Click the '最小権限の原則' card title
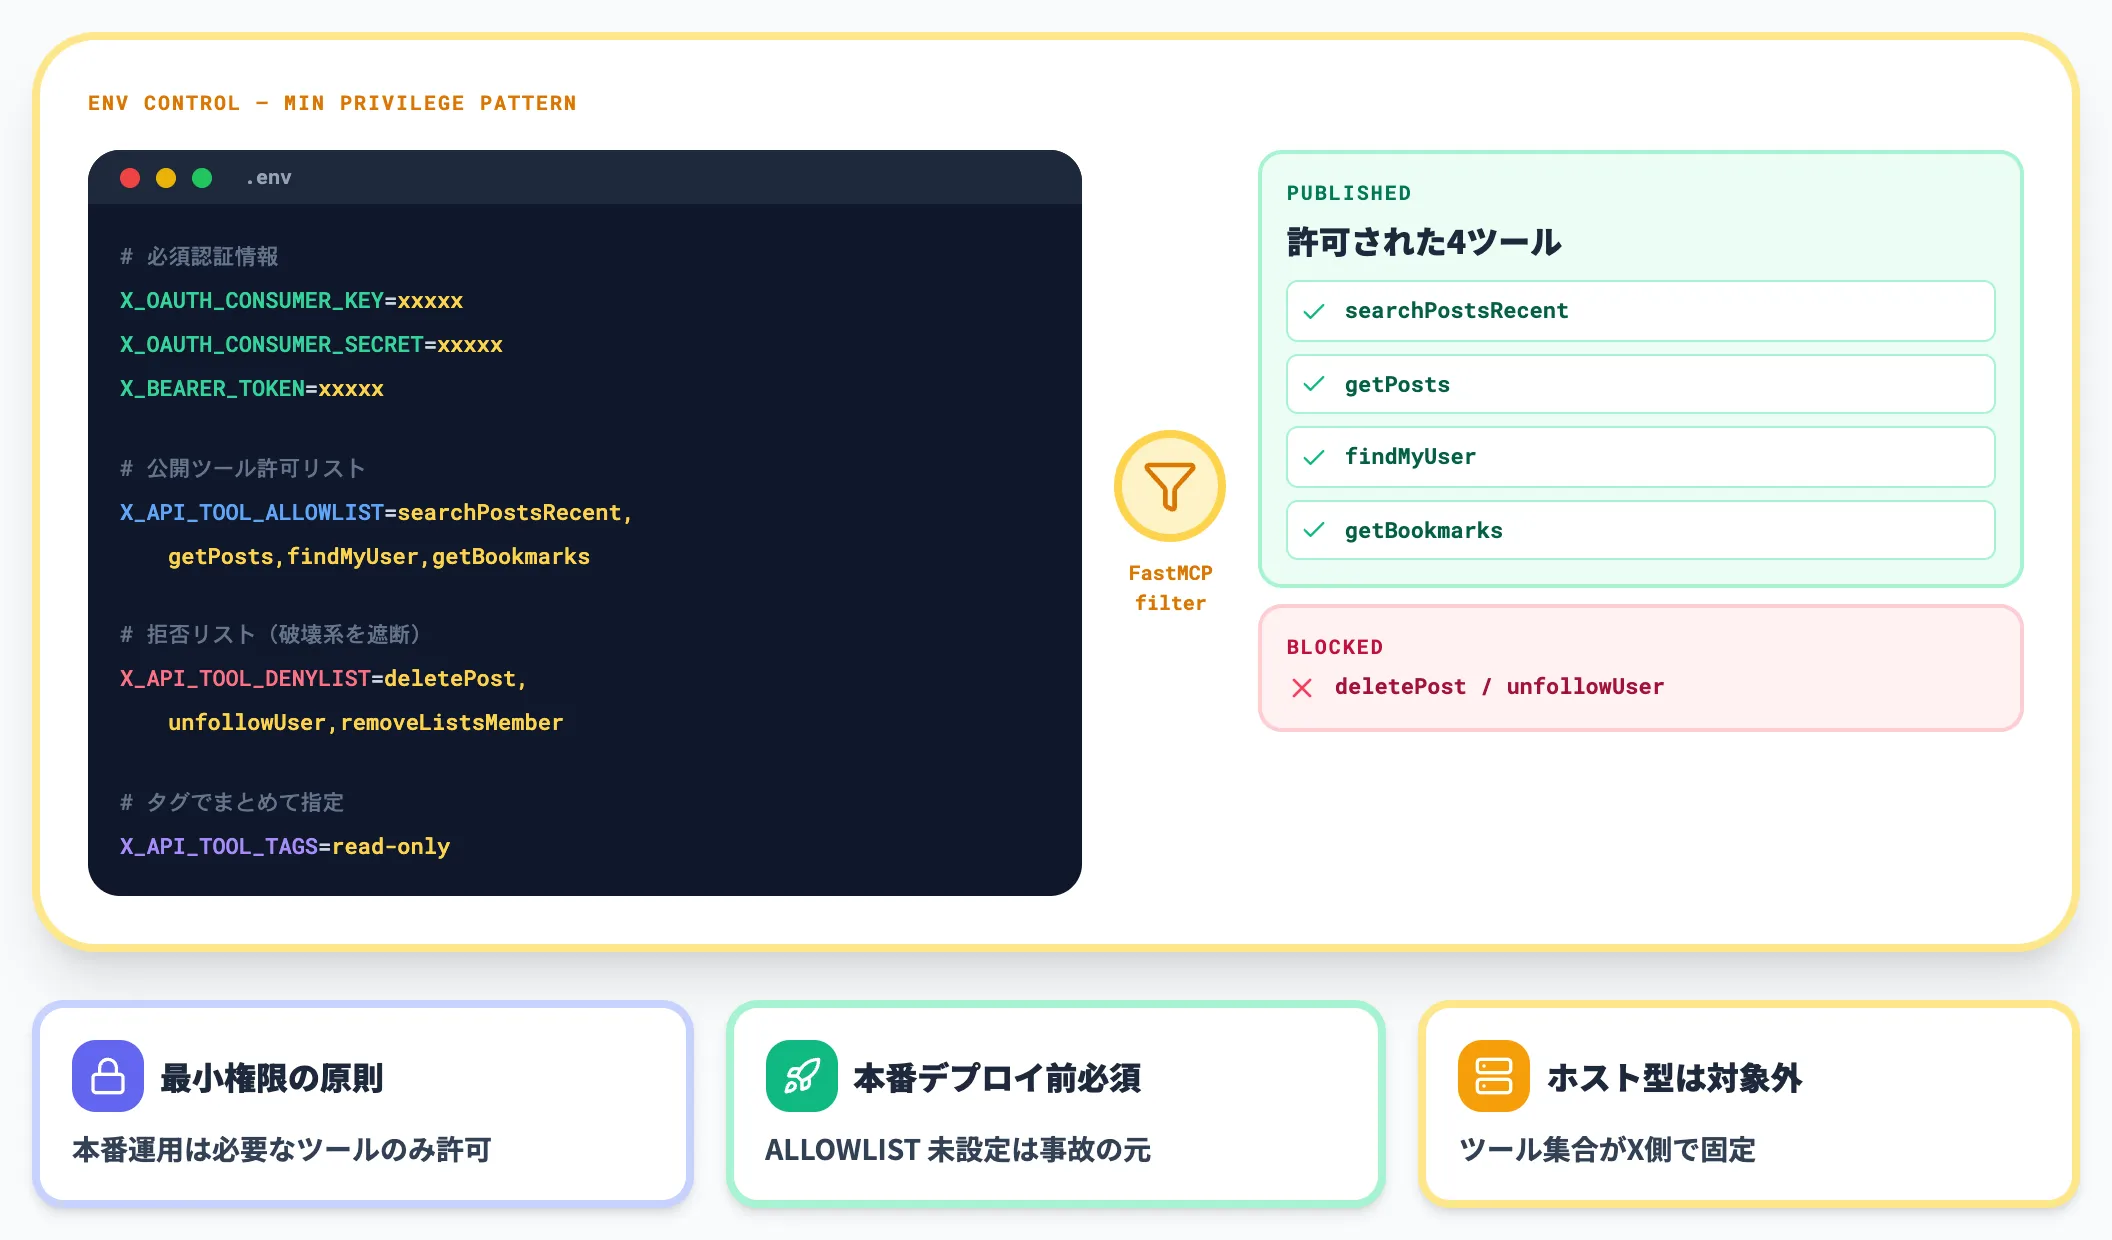Viewport: 2112px width, 1240px height. tap(272, 1078)
